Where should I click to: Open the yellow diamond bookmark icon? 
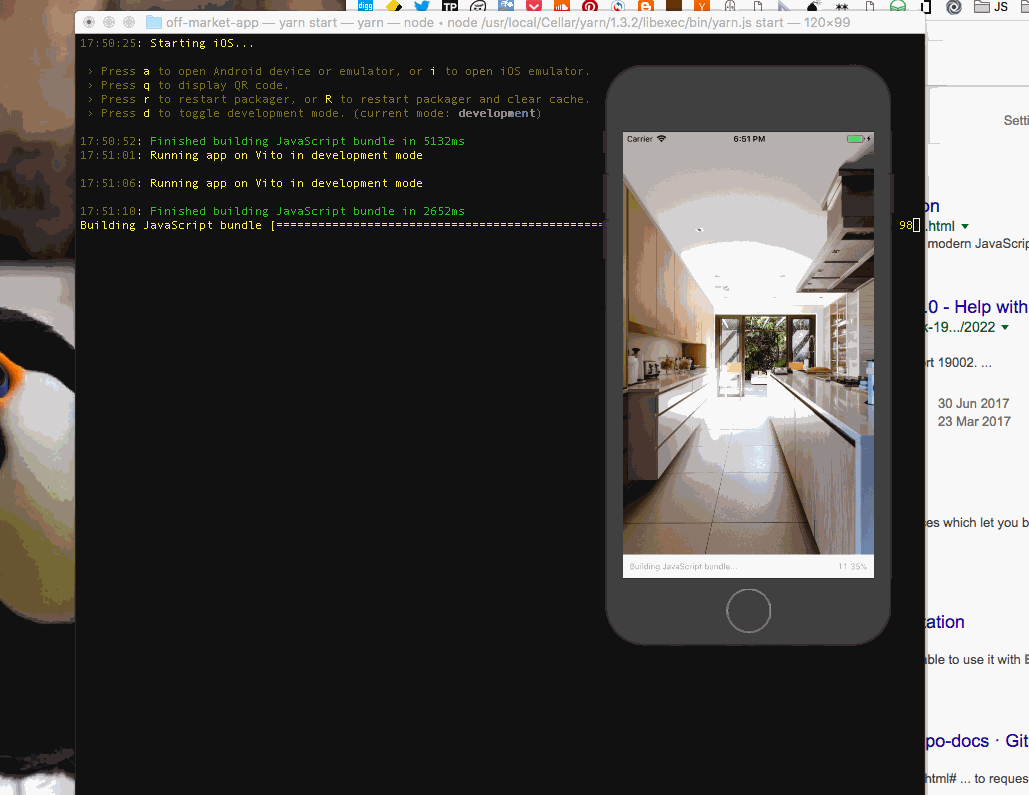click(394, 6)
